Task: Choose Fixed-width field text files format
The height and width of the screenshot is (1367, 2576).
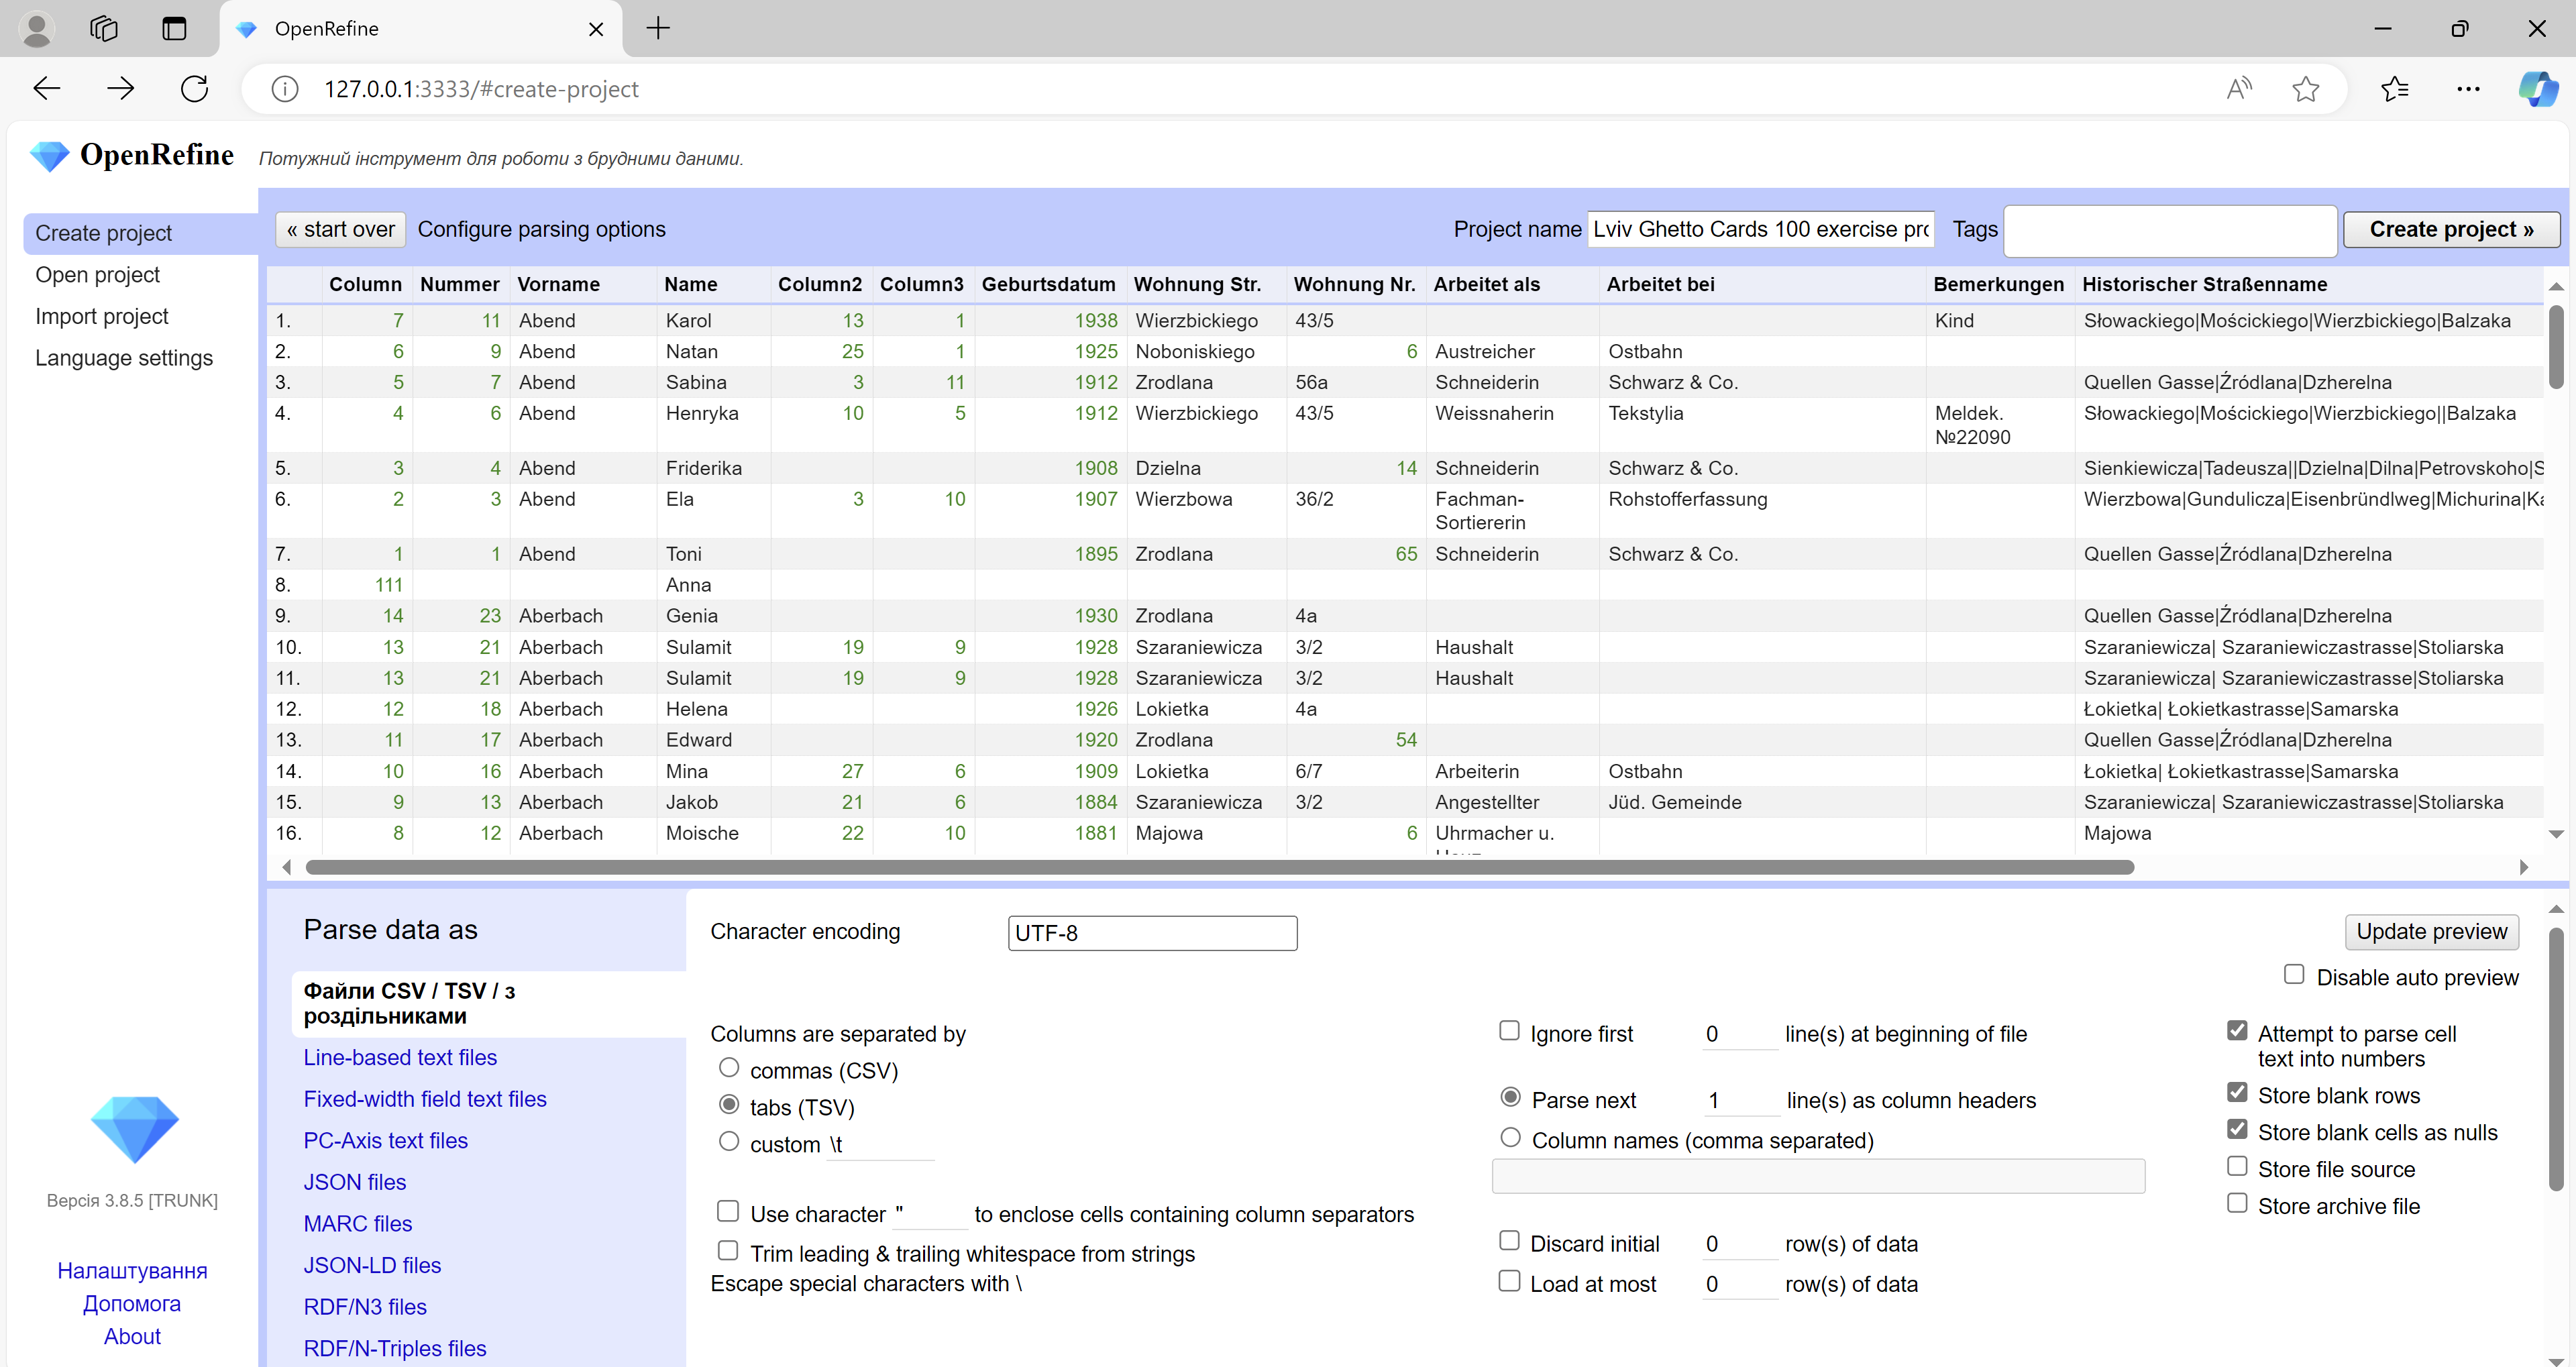Action: click(425, 1099)
